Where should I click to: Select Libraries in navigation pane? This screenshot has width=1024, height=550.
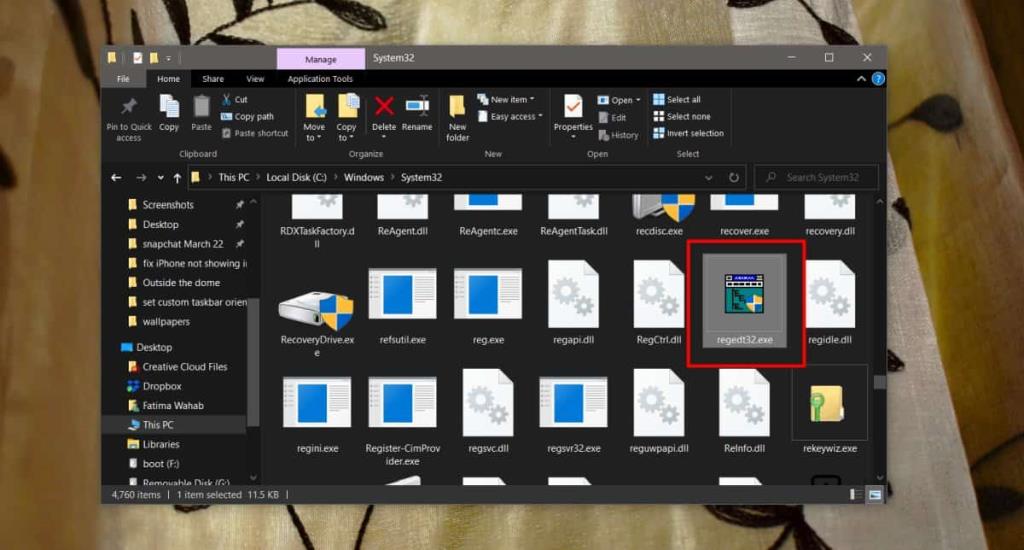point(161,444)
